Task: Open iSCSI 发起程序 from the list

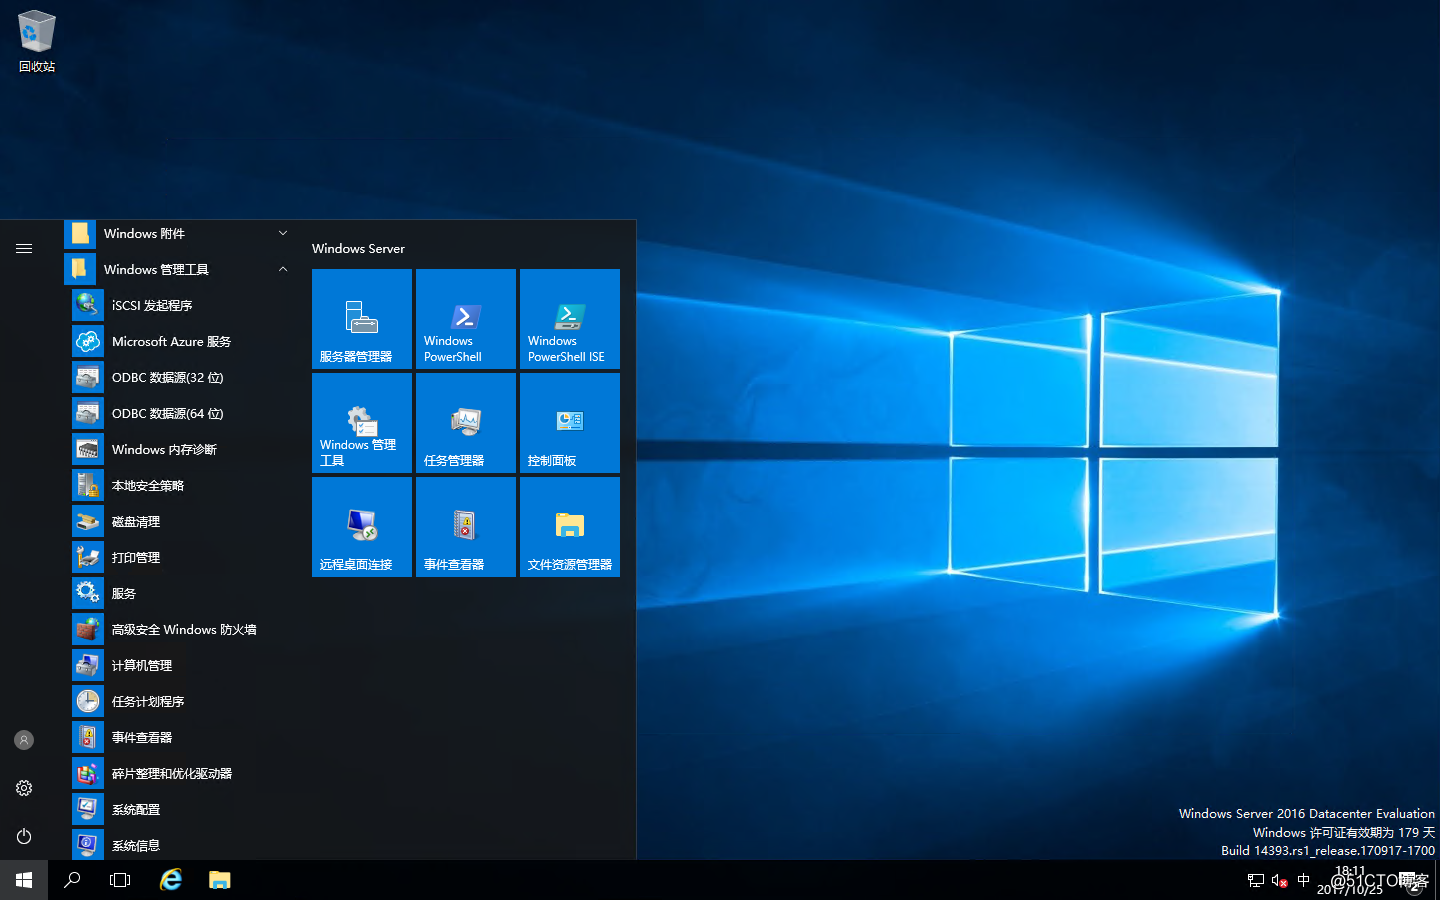Action: point(182,305)
